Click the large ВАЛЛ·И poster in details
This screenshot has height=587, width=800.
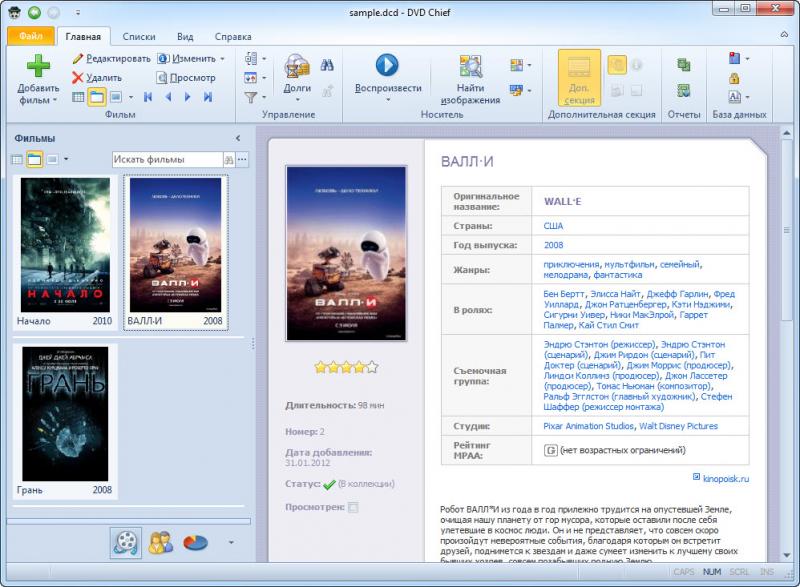tap(346, 253)
